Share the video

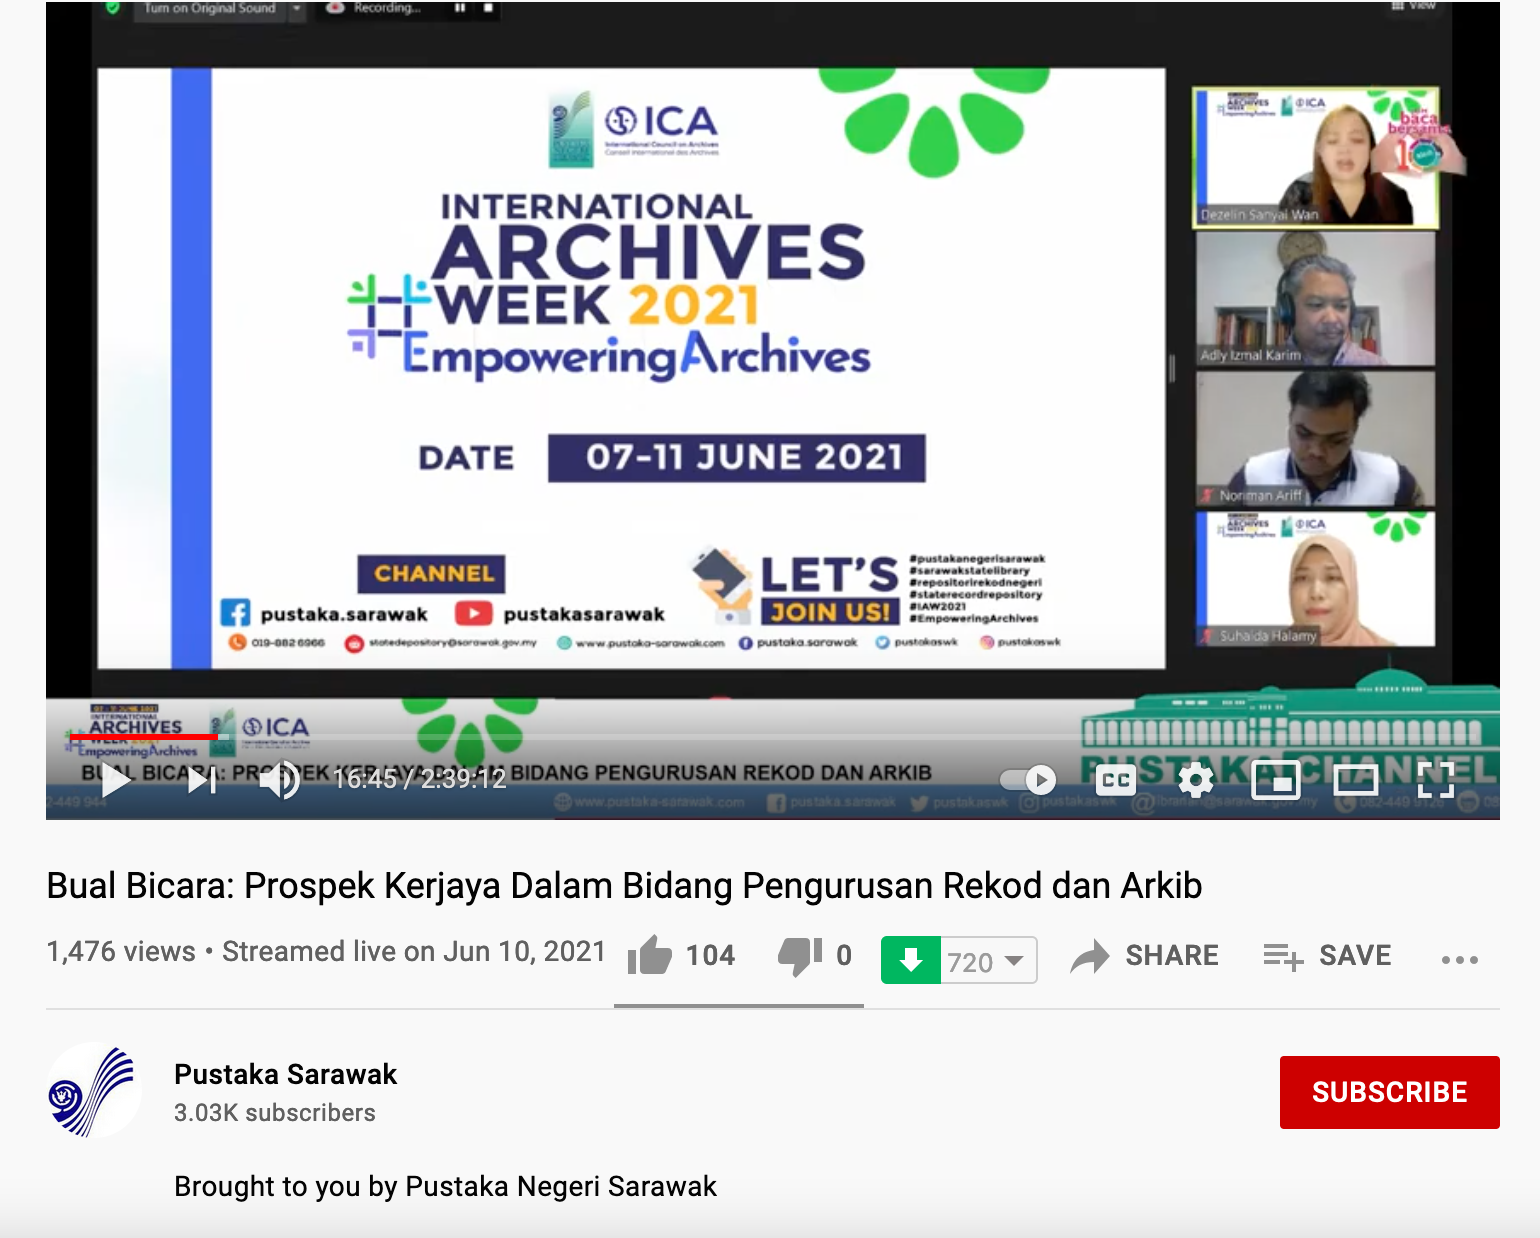pos(1144,956)
